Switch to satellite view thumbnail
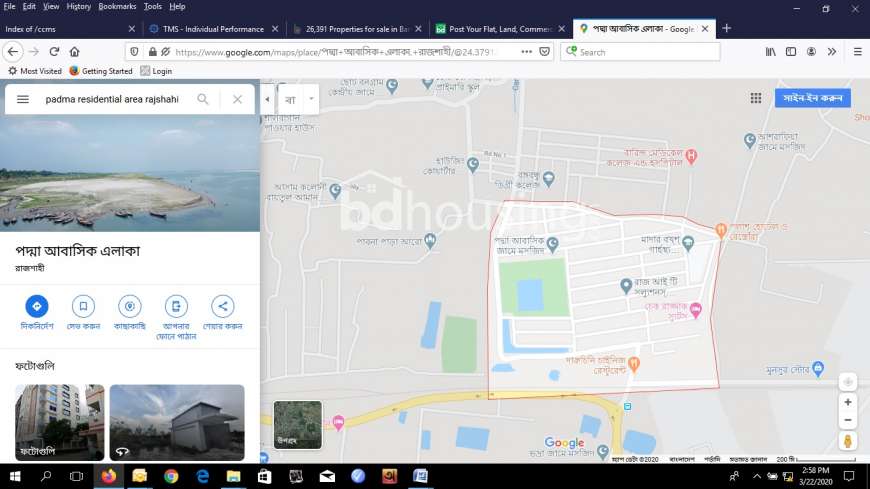The width and height of the screenshot is (870, 489). (x=297, y=425)
